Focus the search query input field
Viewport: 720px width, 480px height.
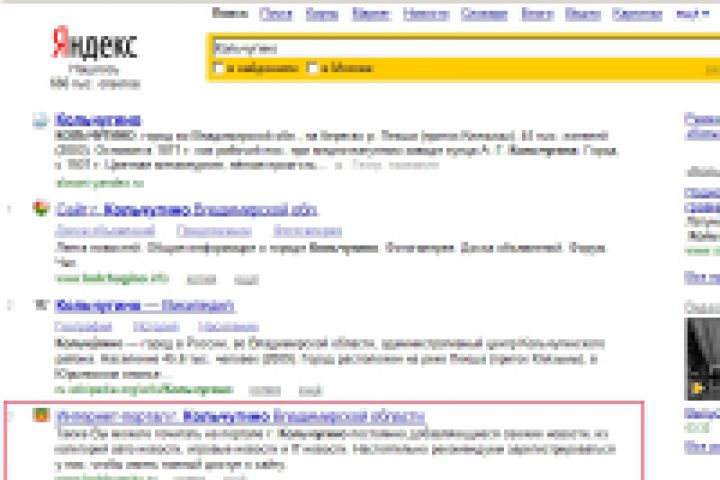point(465,48)
